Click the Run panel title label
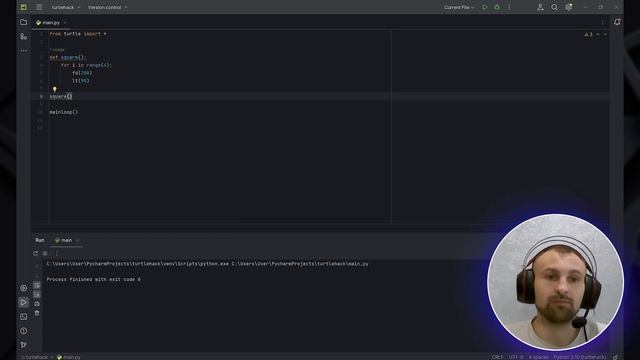Viewport: 640px width, 360px height. click(40, 240)
